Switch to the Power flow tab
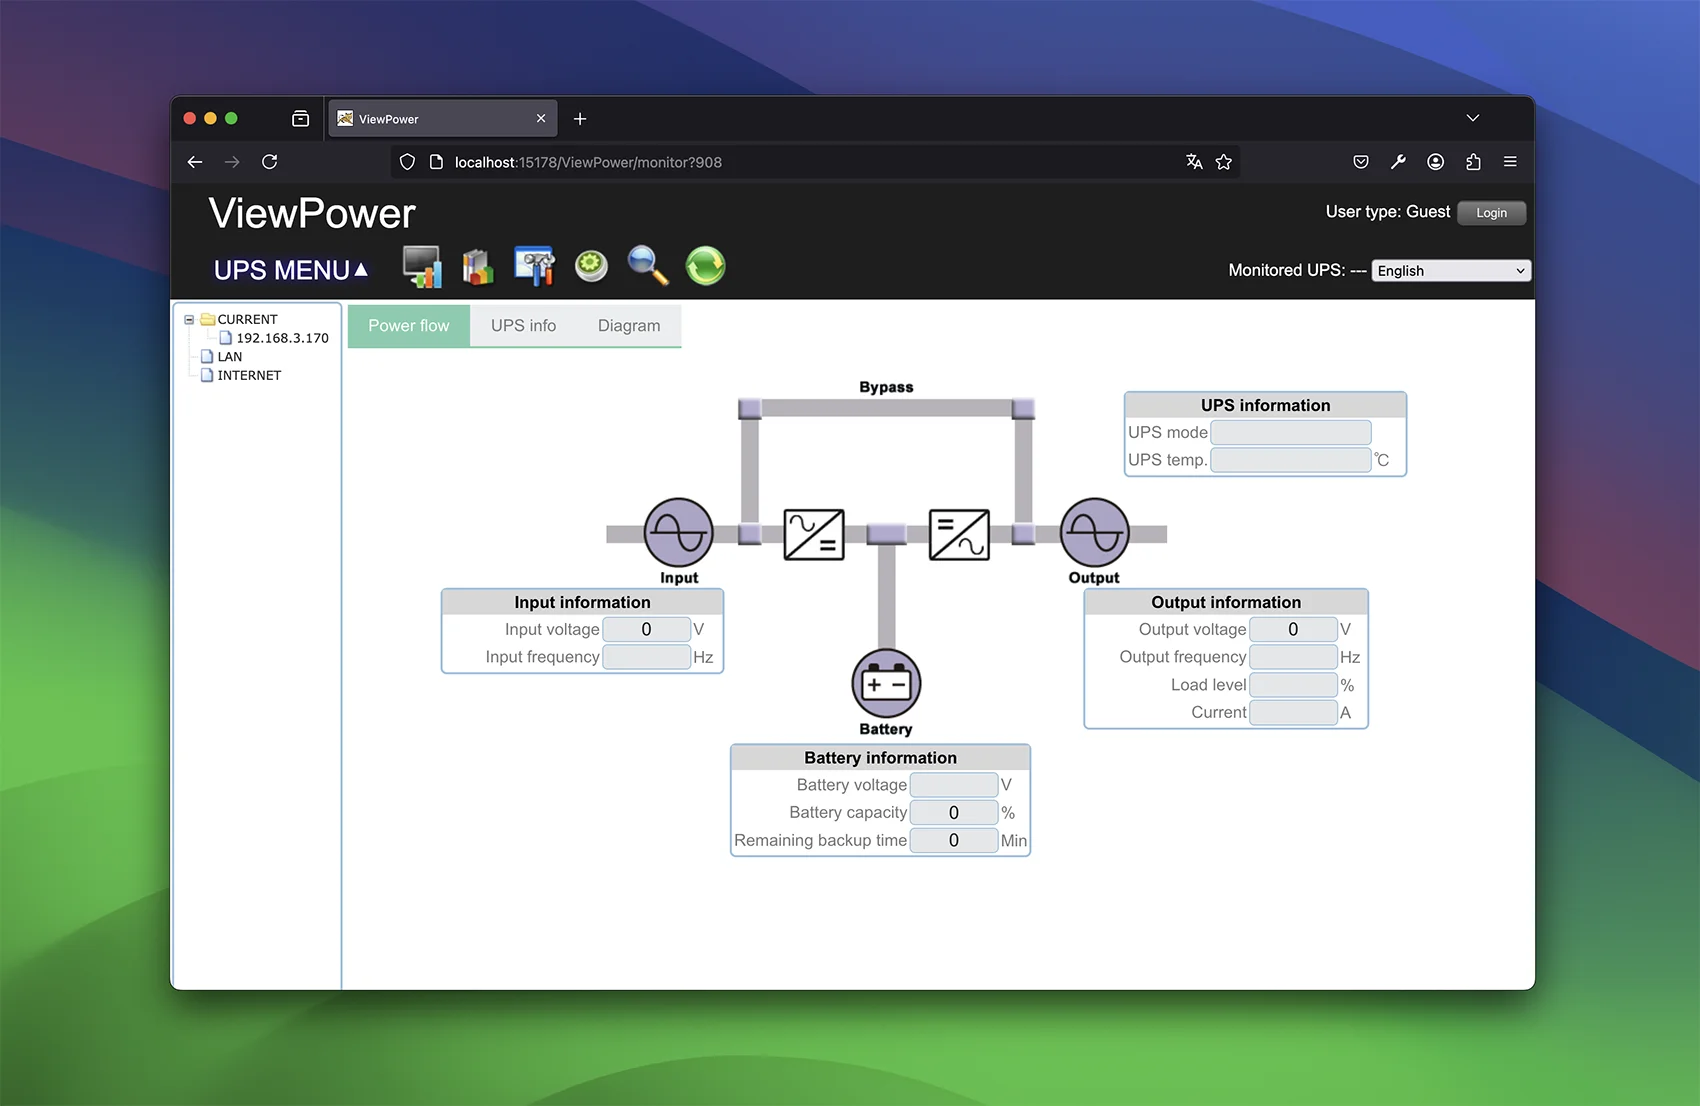Screen dimensions: 1700x1106 tap(409, 326)
